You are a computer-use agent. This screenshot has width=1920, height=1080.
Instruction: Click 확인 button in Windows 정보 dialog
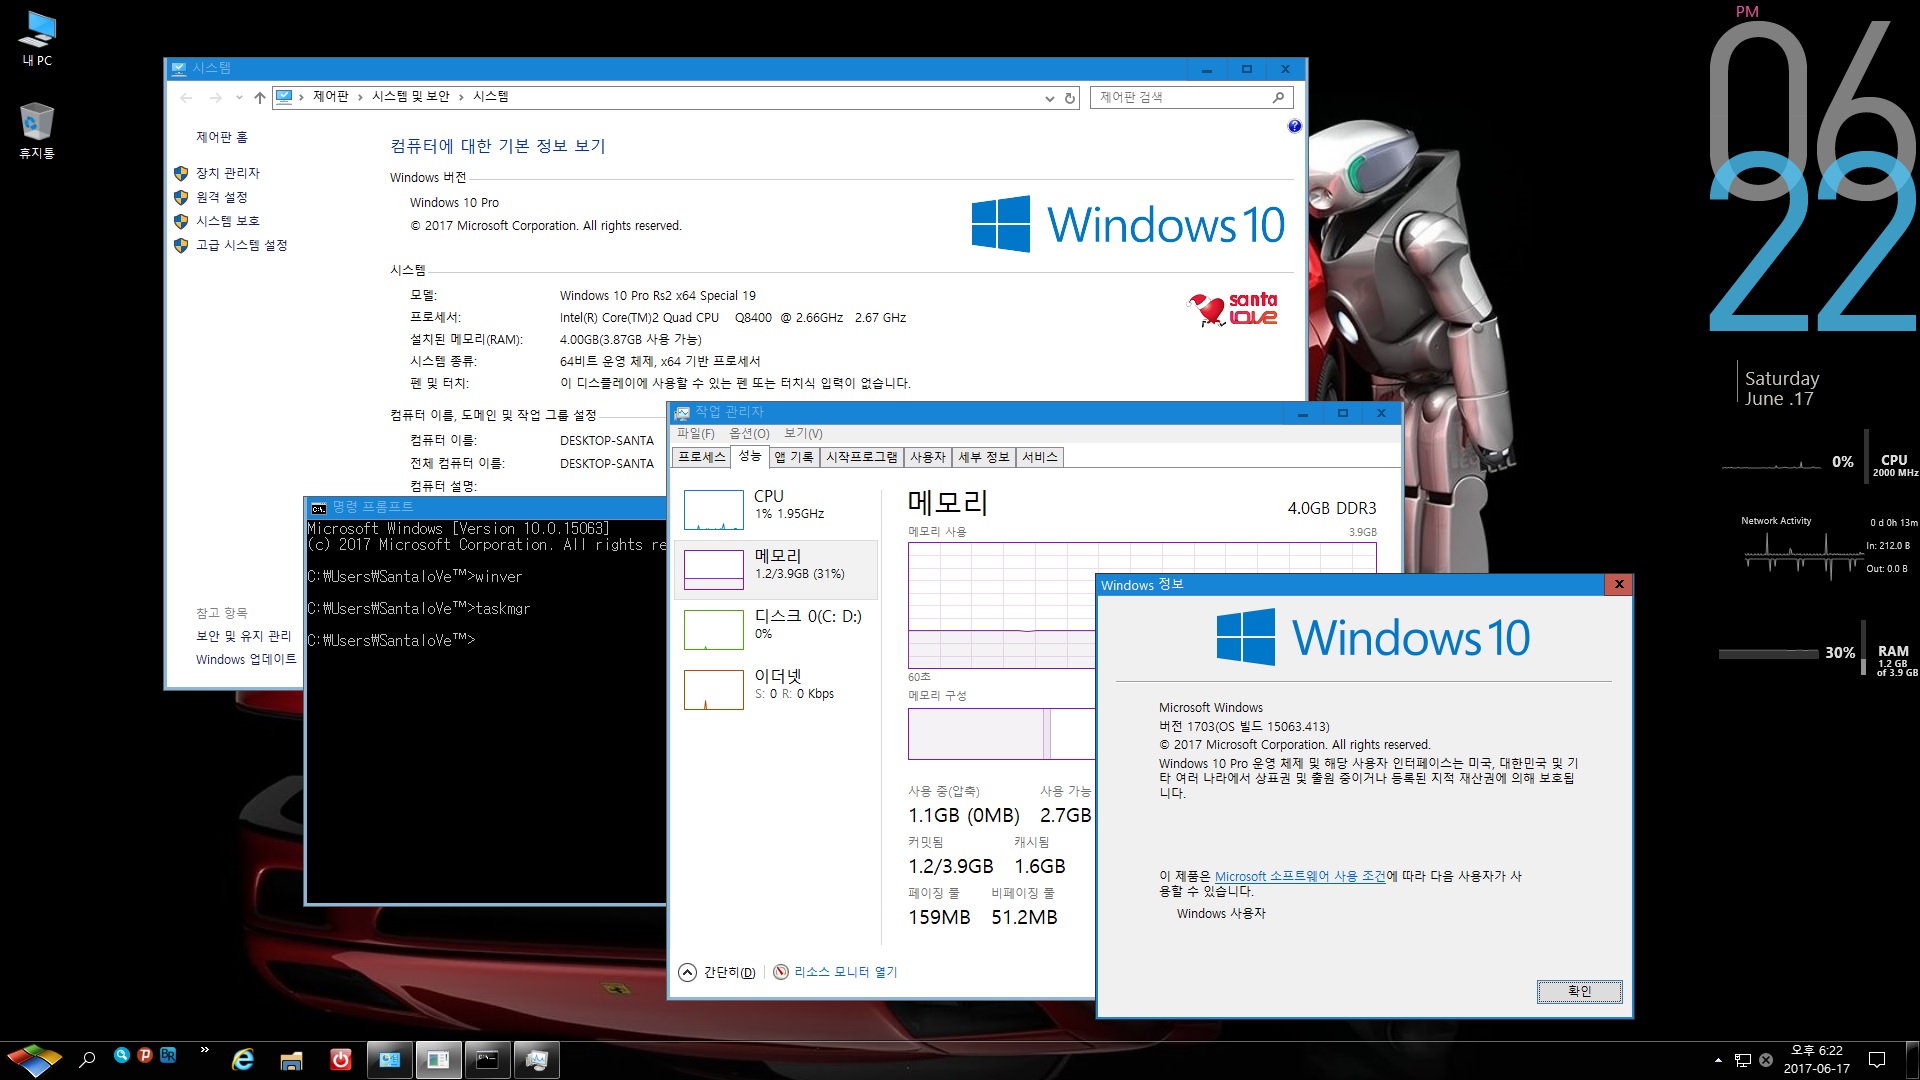coord(1579,991)
